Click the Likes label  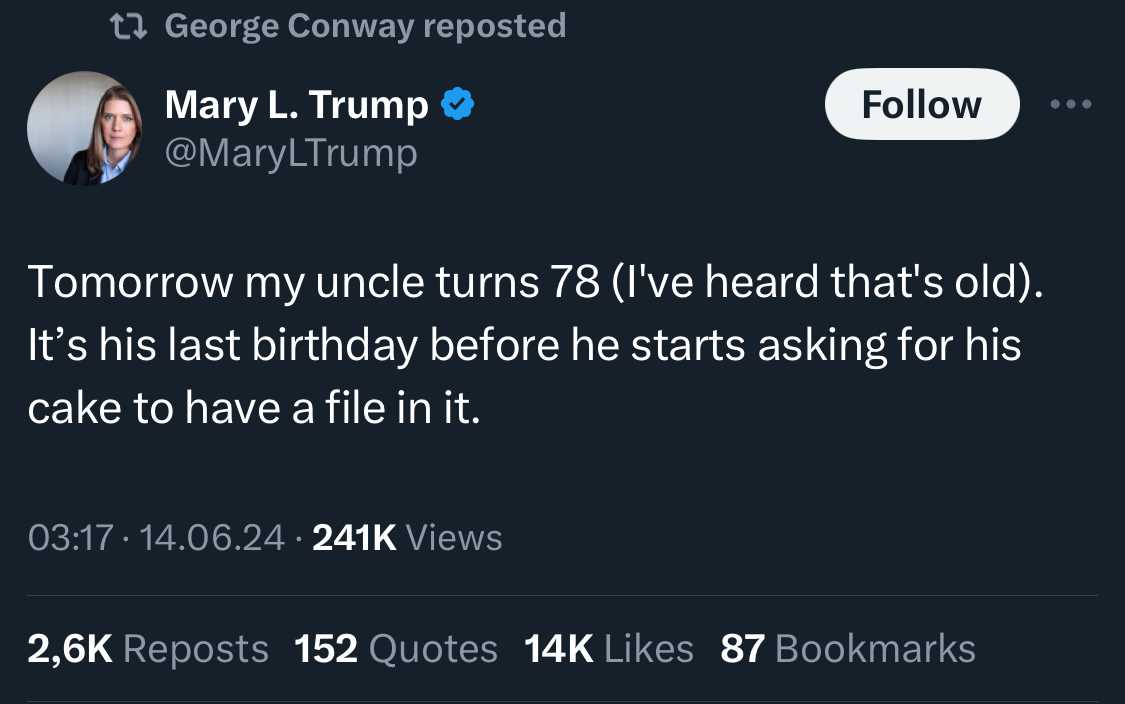click(649, 649)
